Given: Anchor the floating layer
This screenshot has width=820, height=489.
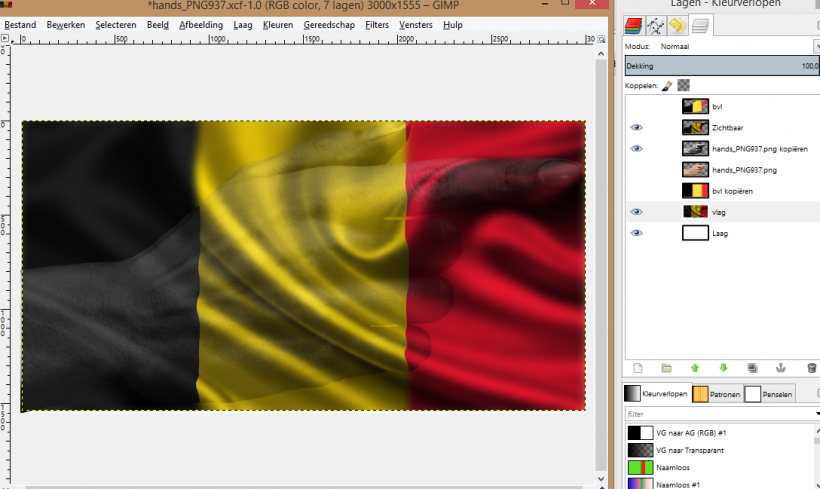Looking at the screenshot, I should tap(782, 368).
